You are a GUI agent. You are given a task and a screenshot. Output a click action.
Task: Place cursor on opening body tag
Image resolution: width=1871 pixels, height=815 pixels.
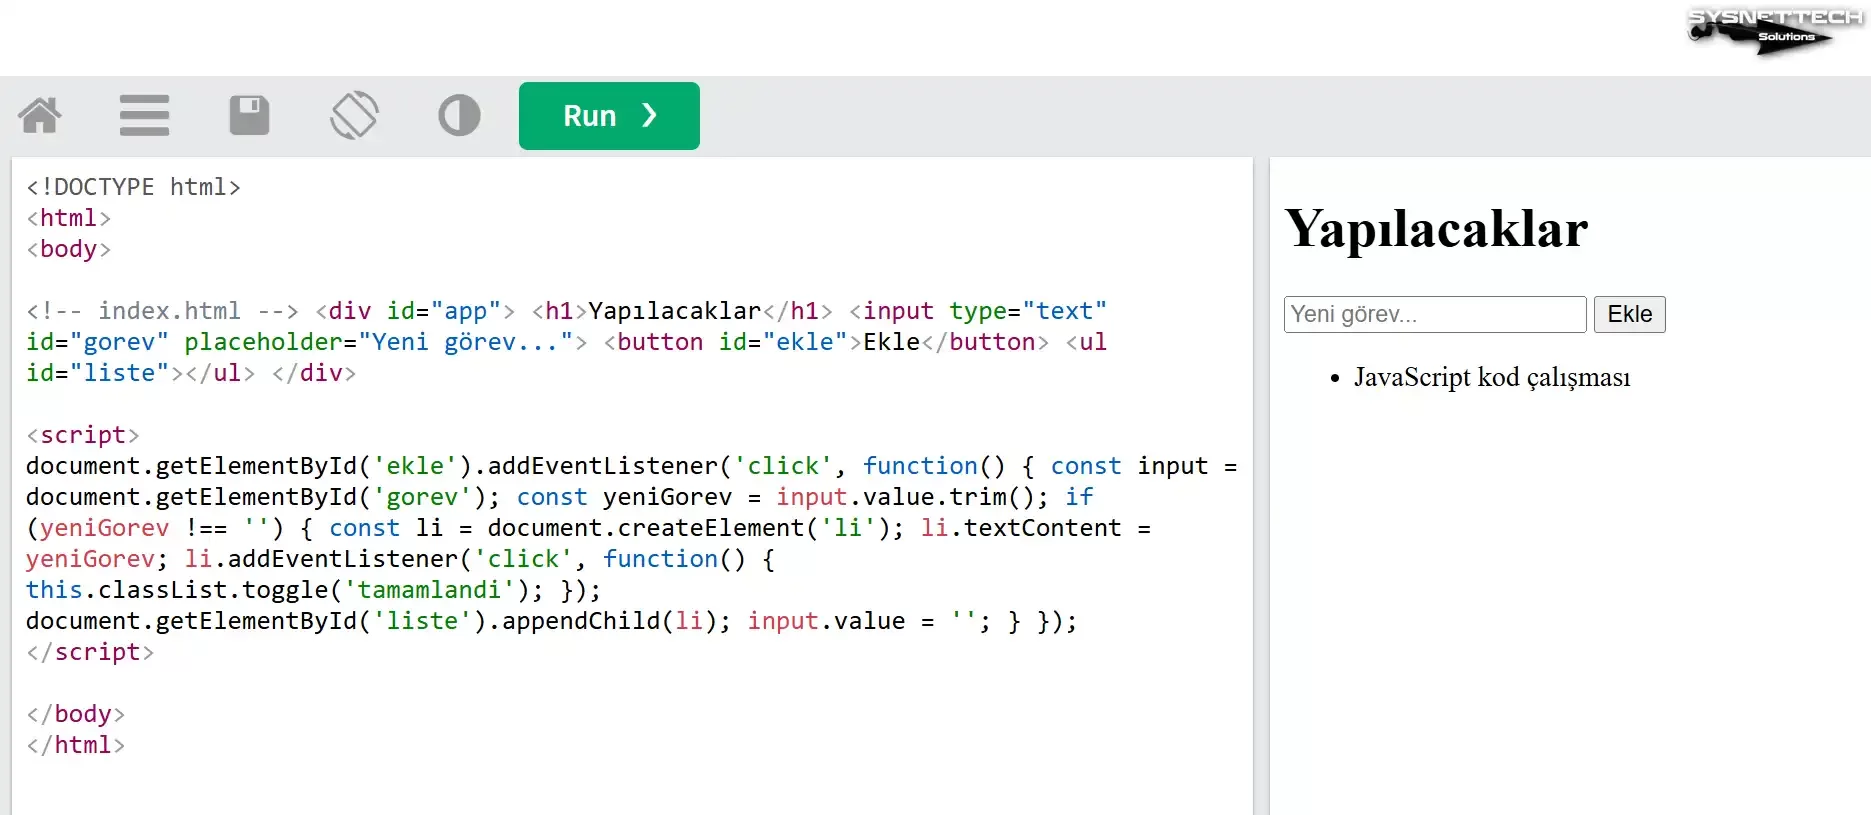68,249
